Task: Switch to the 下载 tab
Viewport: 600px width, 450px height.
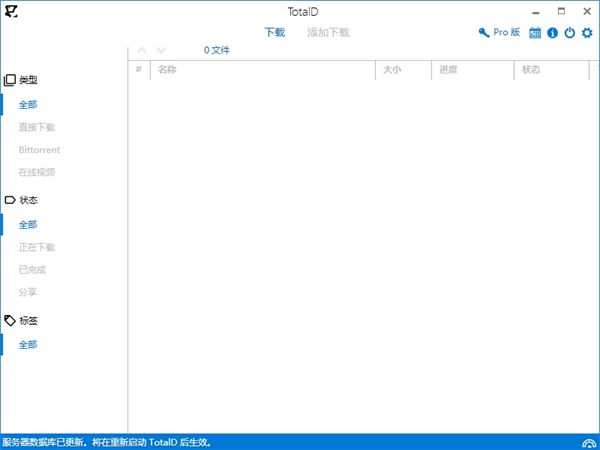Action: click(x=274, y=32)
